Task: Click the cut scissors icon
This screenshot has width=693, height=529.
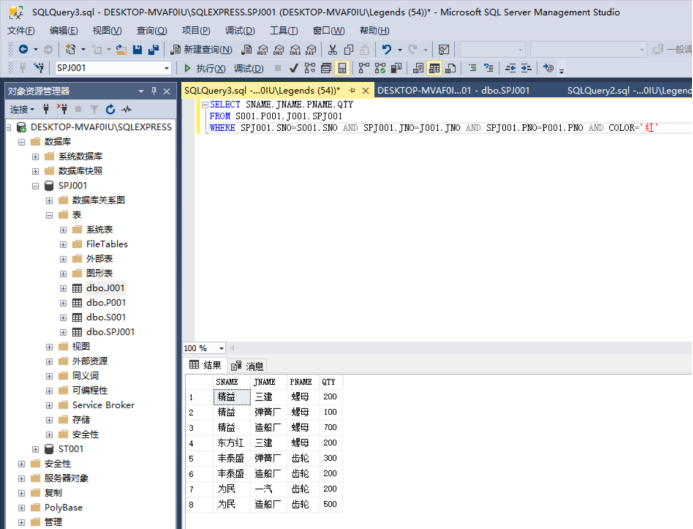Action: [332, 49]
